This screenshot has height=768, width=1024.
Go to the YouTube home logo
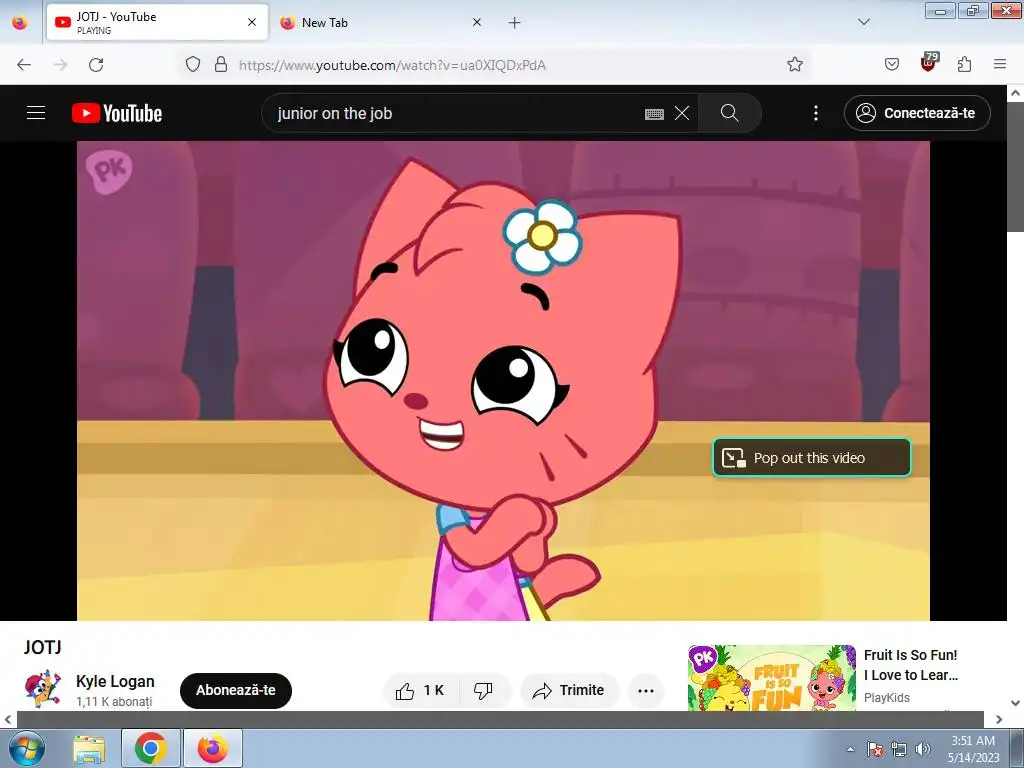[117, 113]
